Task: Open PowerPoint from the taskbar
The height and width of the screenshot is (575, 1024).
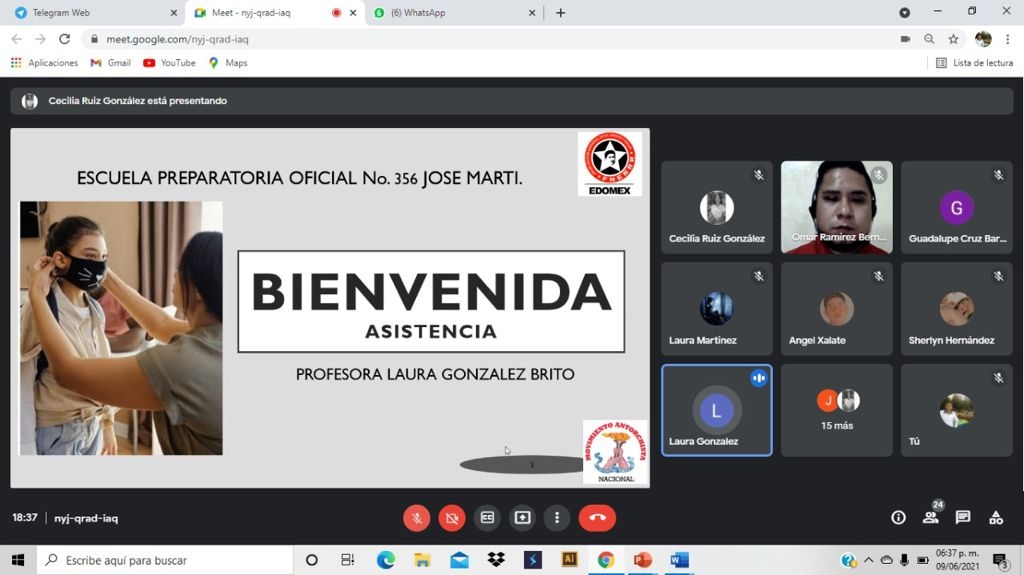Action: coord(643,560)
